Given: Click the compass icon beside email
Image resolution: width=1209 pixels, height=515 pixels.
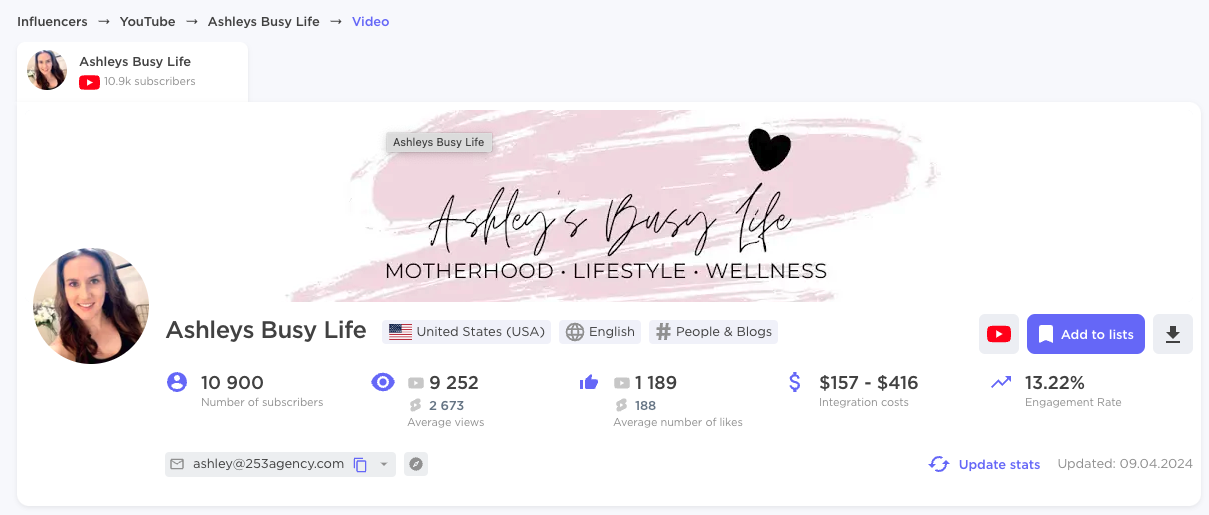Looking at the screenshot, I should [x=416, y=464].
